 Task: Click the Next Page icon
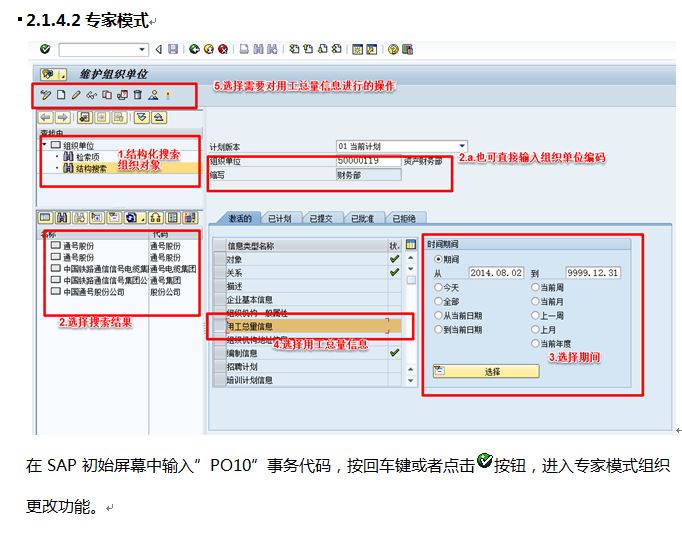click(322, 49)
